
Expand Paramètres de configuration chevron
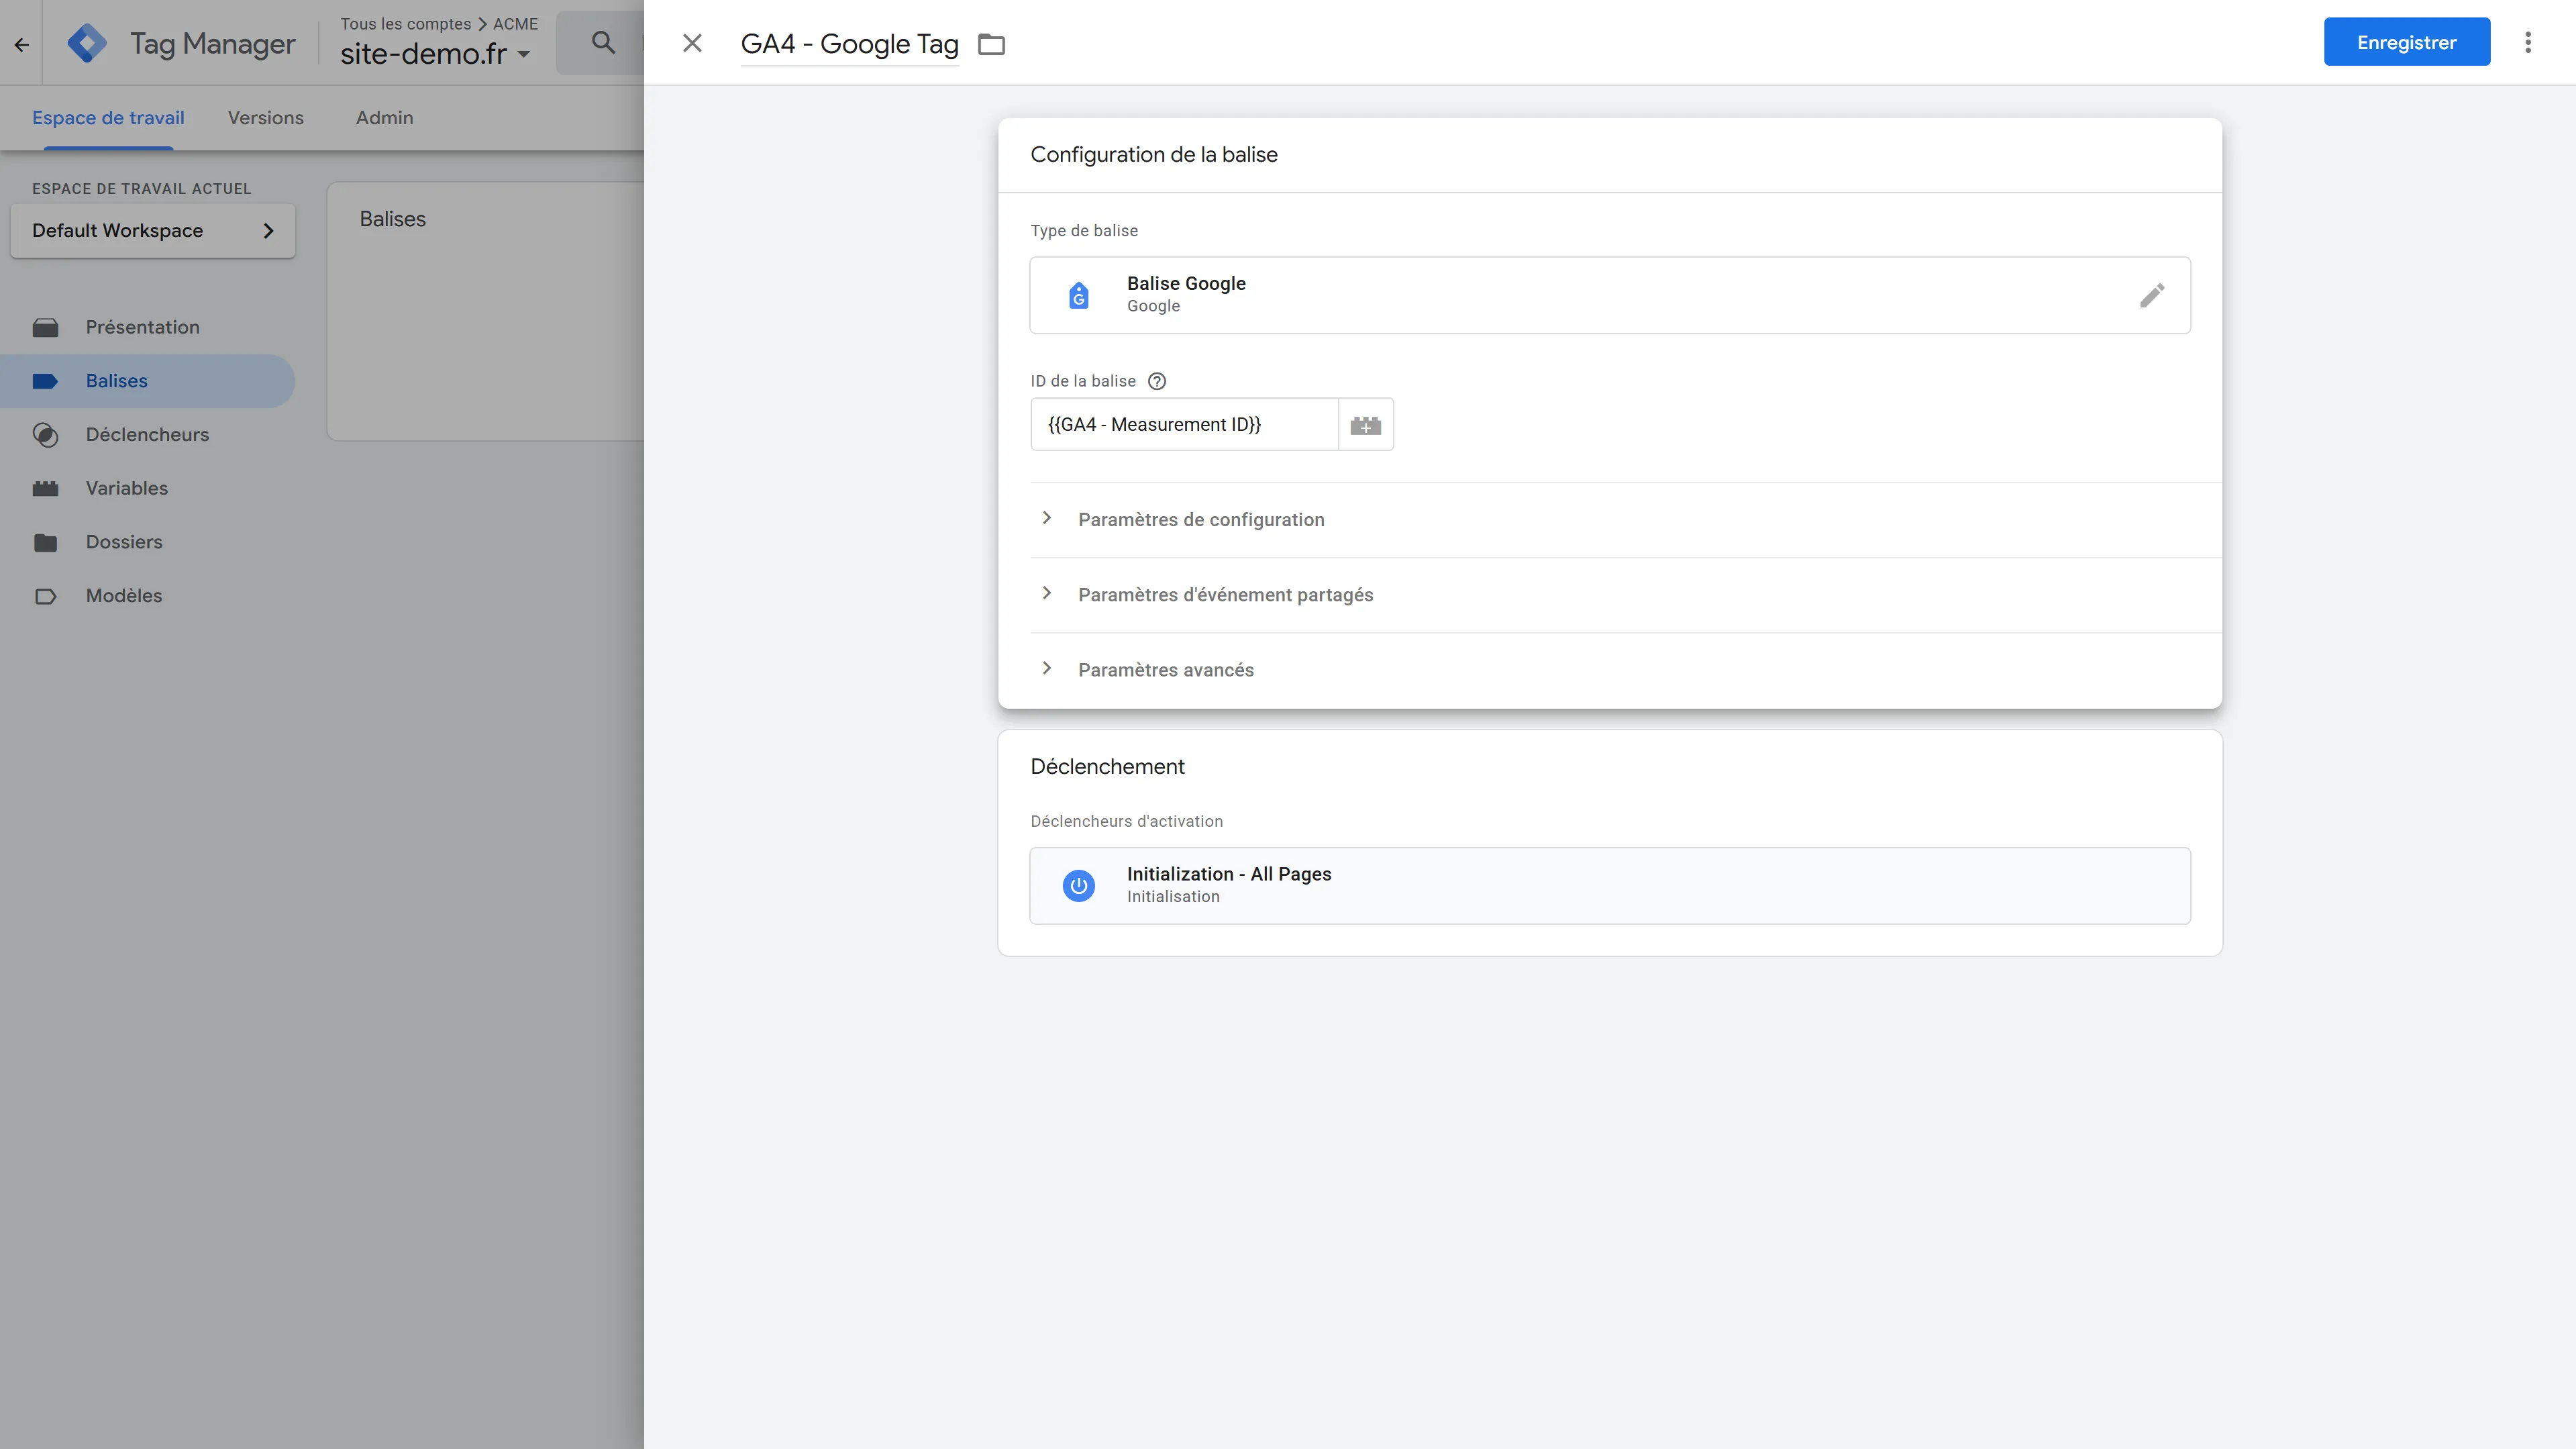(x=1046, y=518)
